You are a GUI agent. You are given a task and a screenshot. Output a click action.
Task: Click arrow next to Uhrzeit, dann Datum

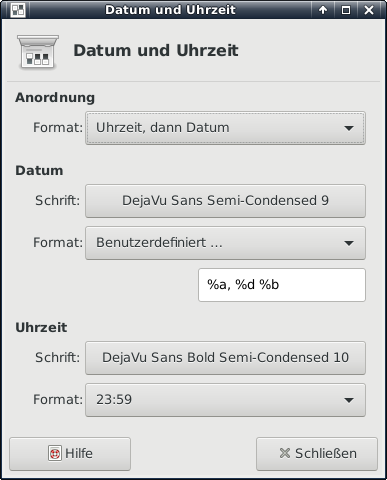(349, 128)
